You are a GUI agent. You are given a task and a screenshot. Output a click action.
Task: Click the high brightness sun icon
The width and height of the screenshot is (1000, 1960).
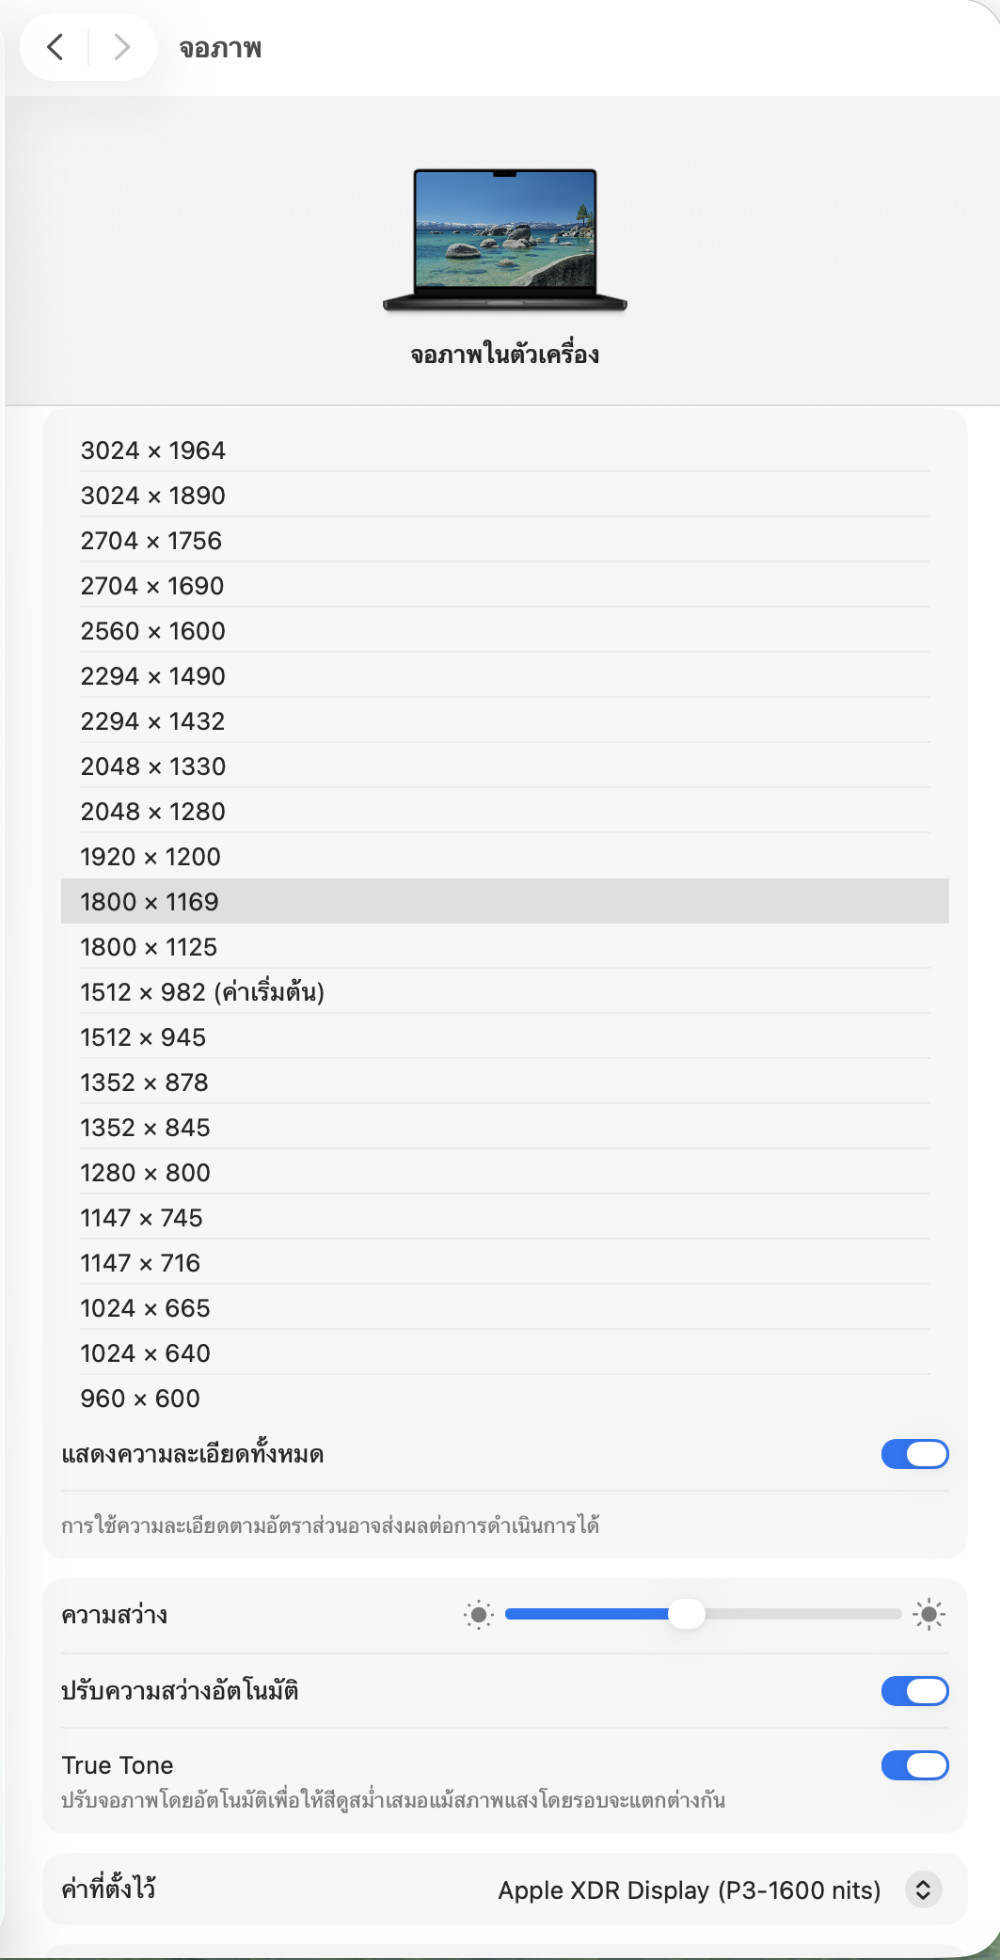929,1614
